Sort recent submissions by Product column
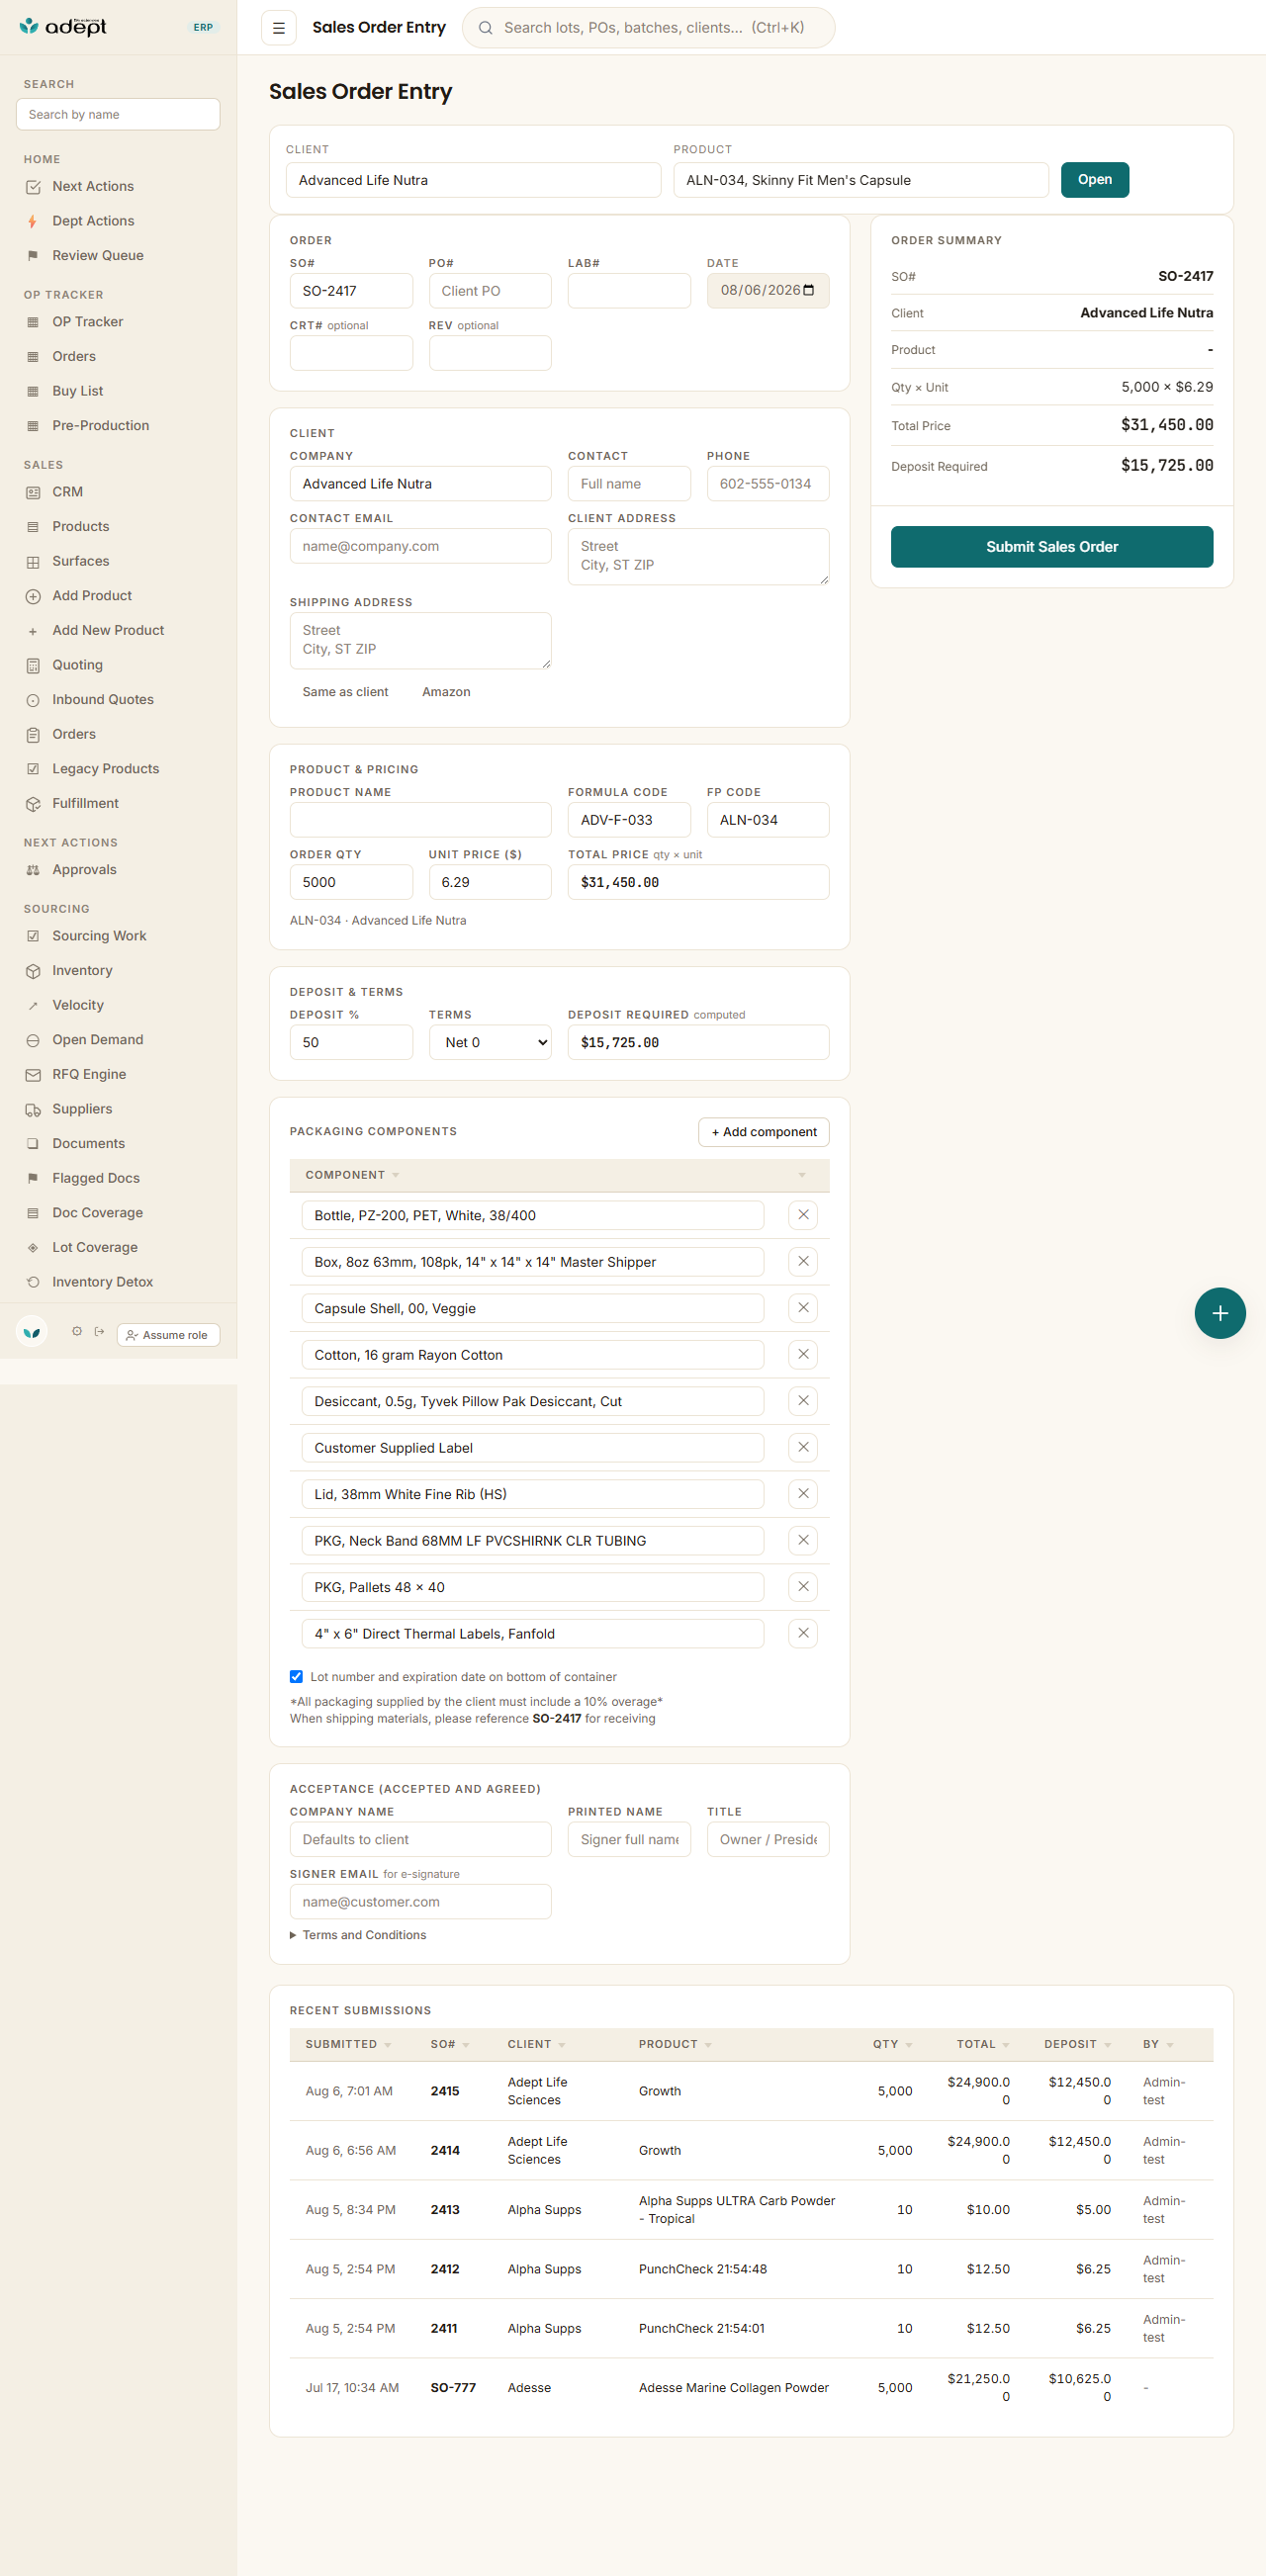The image size is (1266, 2576). (675, 2044)
